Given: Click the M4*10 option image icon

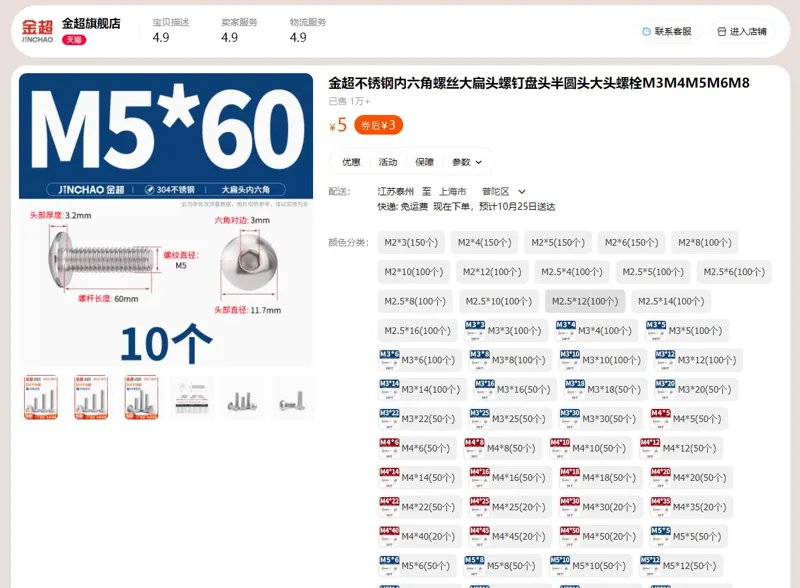Looking at the screenshot, I should click(560, 449).
